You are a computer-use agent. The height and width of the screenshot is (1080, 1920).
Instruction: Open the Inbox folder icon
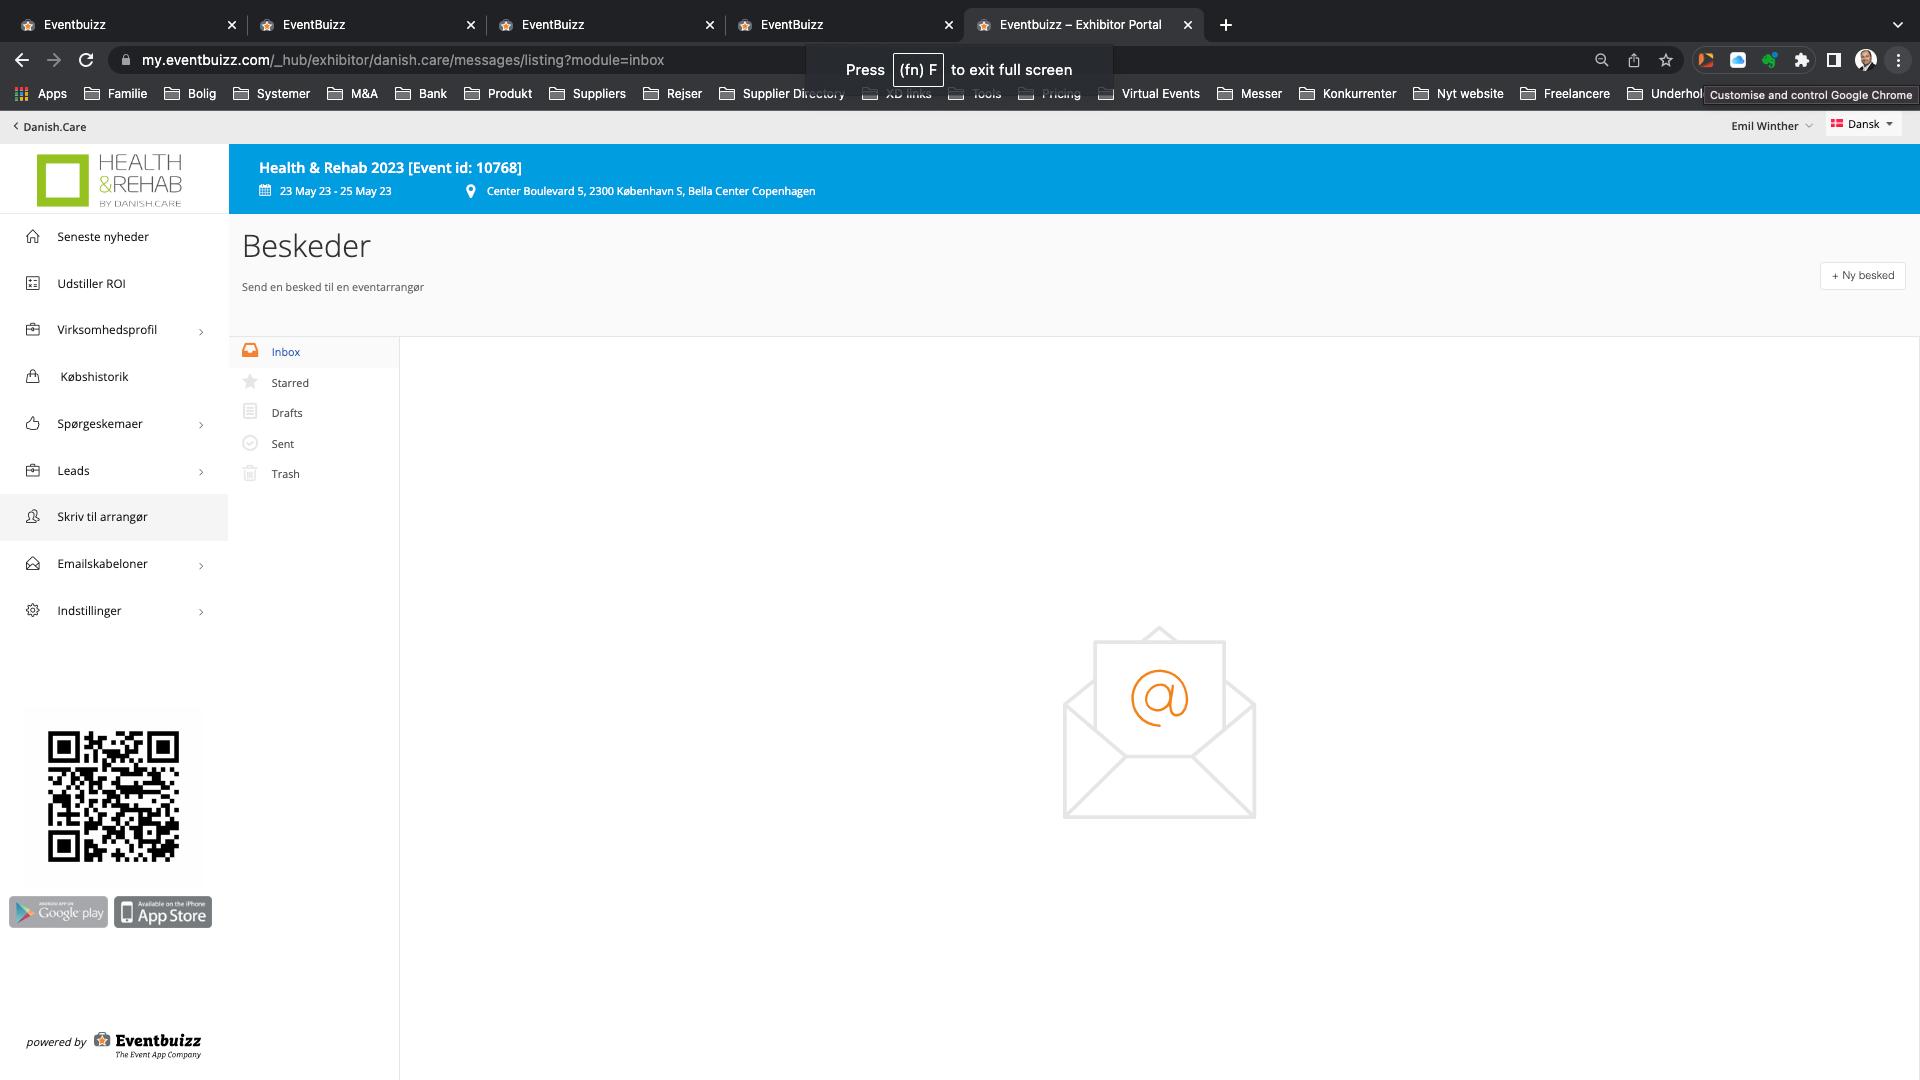[250, 351]
